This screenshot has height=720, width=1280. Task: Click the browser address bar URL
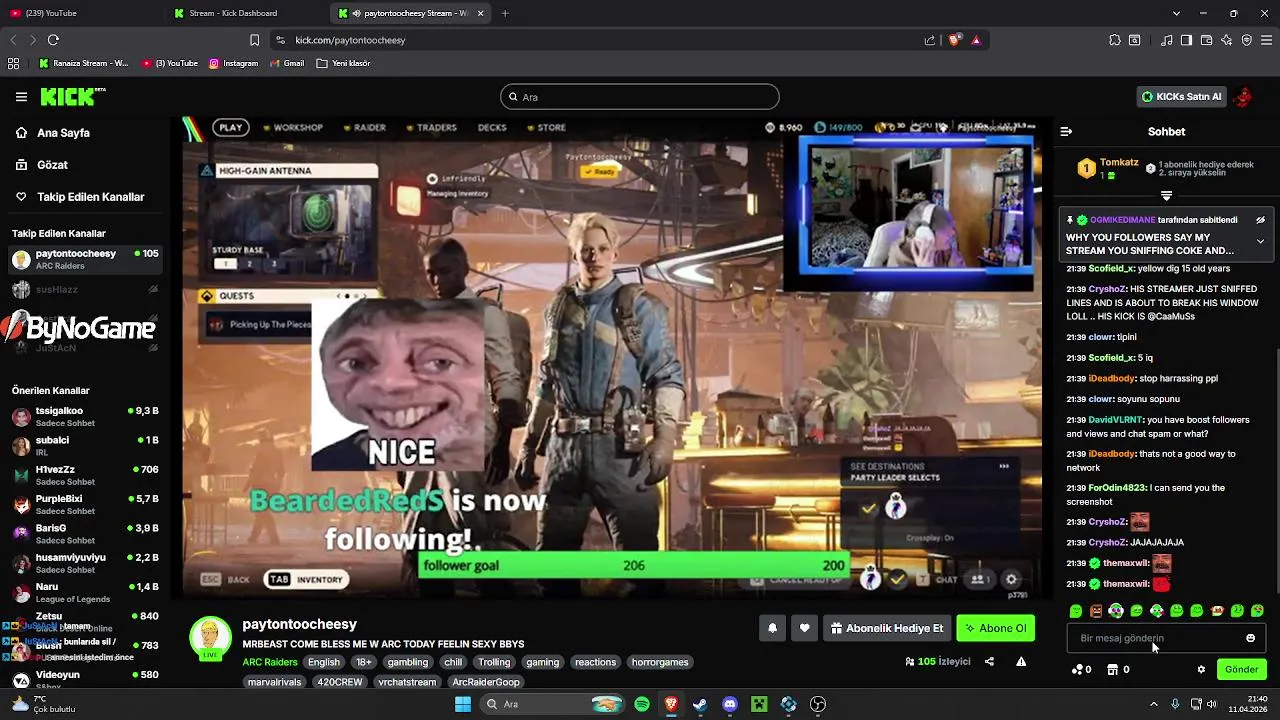coord(350,40)
